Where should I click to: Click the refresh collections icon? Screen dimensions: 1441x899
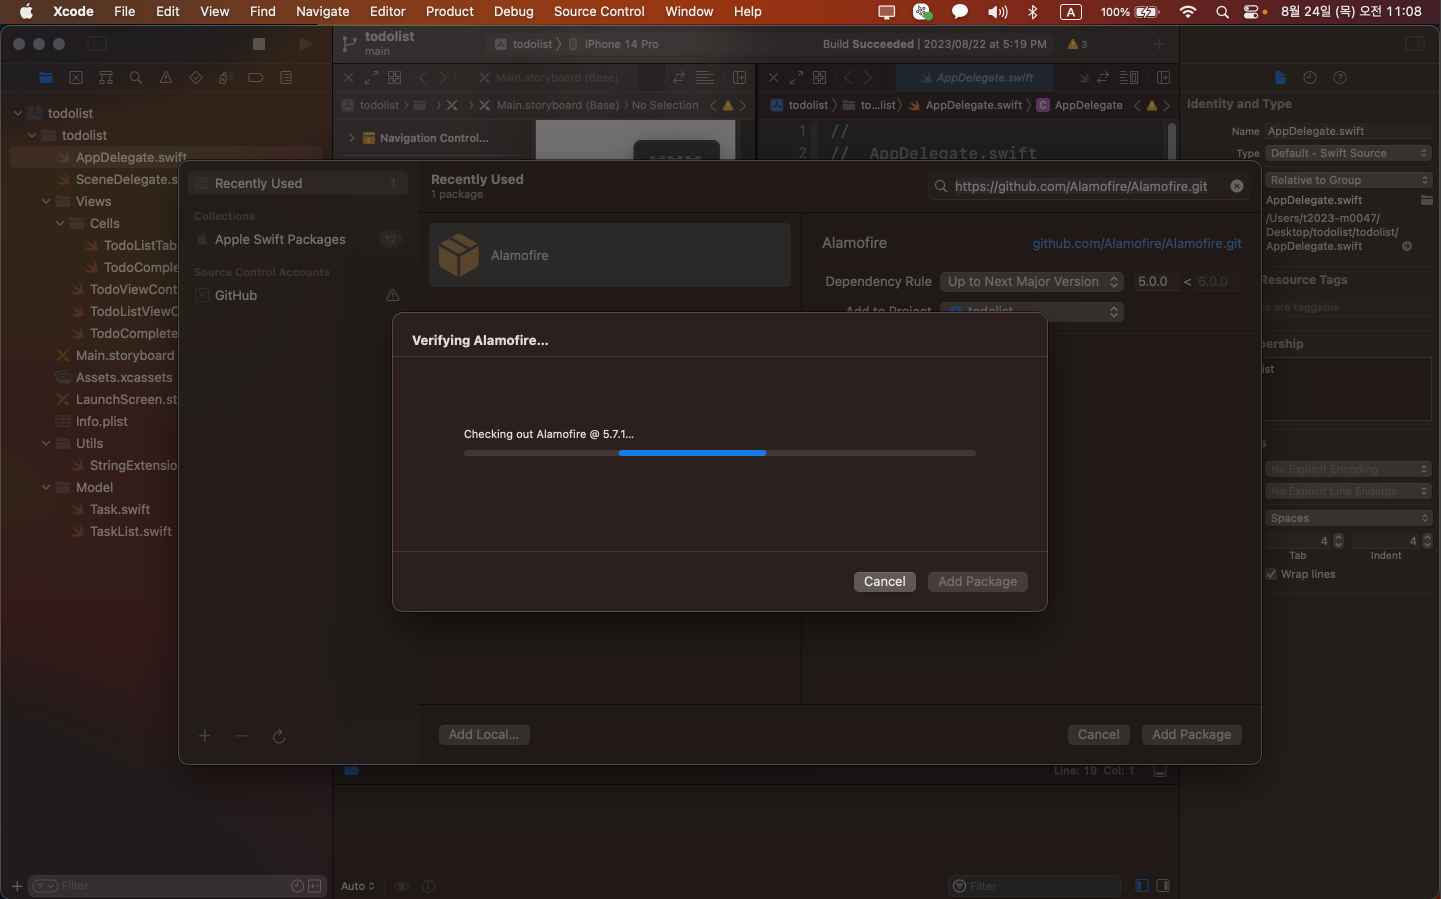279,736
